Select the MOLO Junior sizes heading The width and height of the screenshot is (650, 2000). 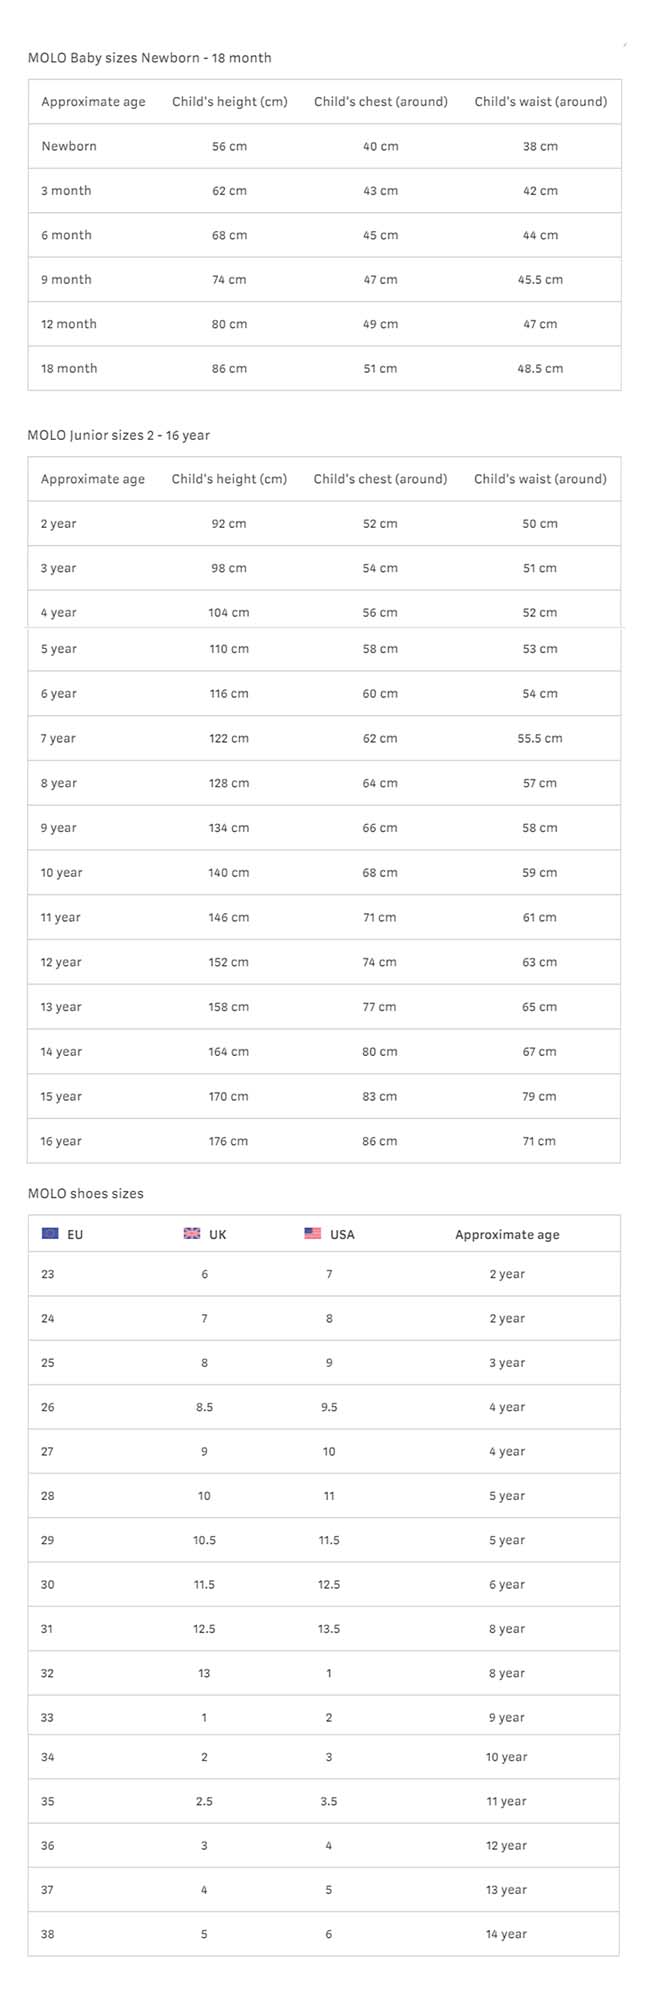click(x=118, y=435)
